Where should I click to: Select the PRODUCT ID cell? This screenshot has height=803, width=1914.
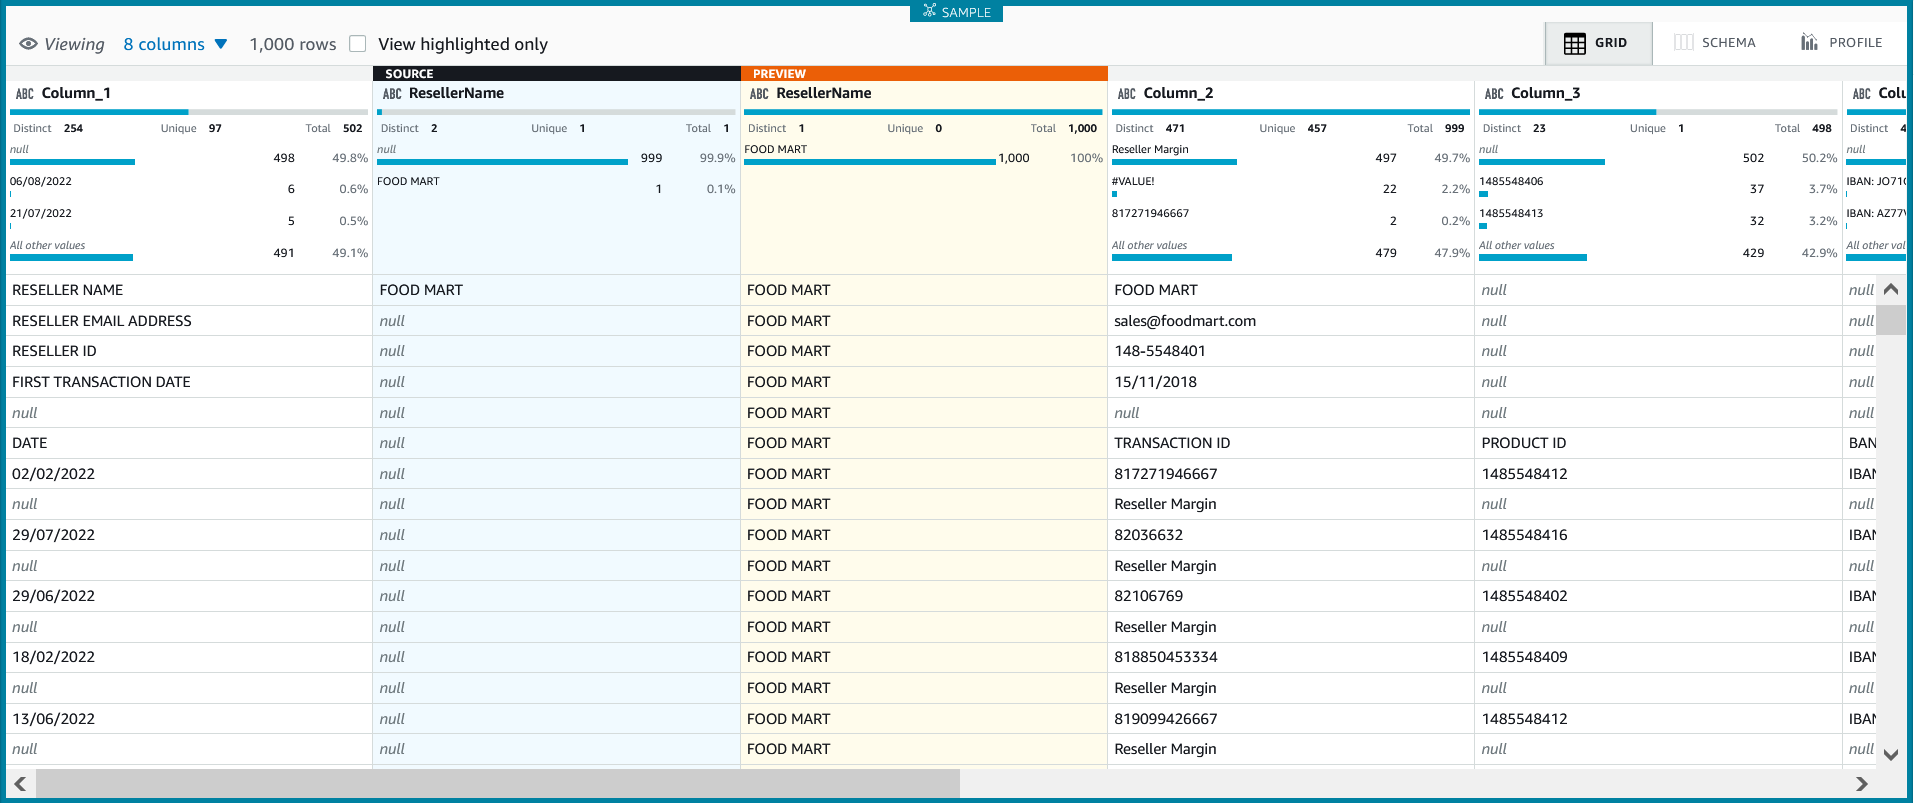[x=1658, y=443]
